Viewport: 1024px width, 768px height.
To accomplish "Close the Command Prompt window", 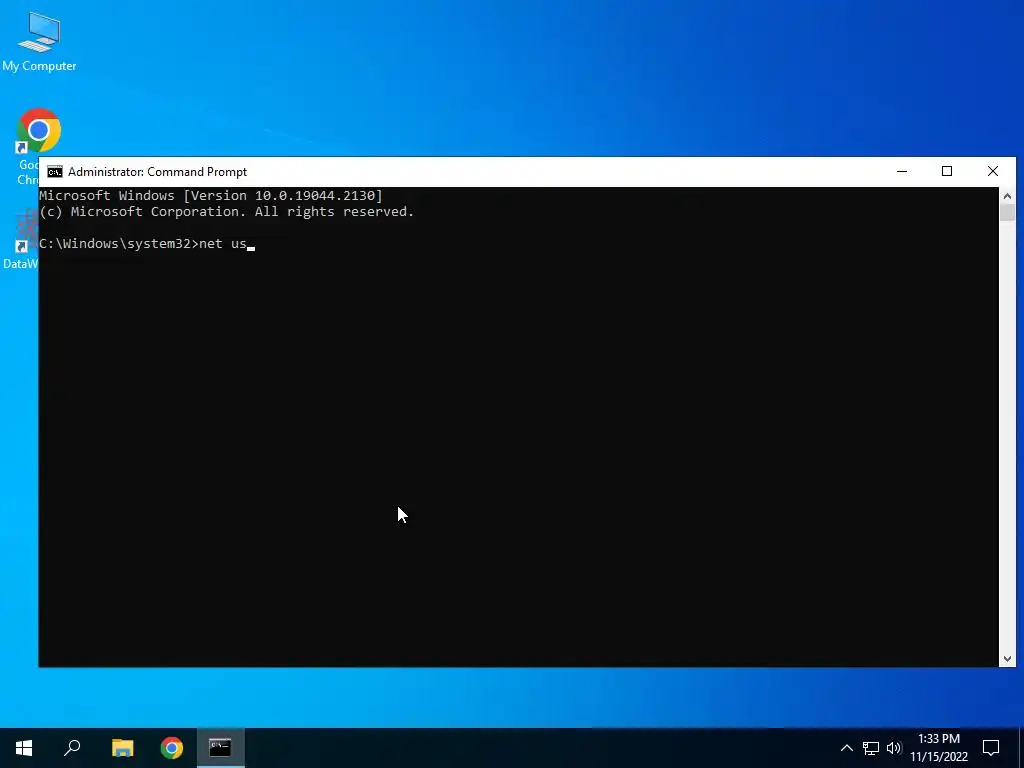I will [x=993, y=171].
